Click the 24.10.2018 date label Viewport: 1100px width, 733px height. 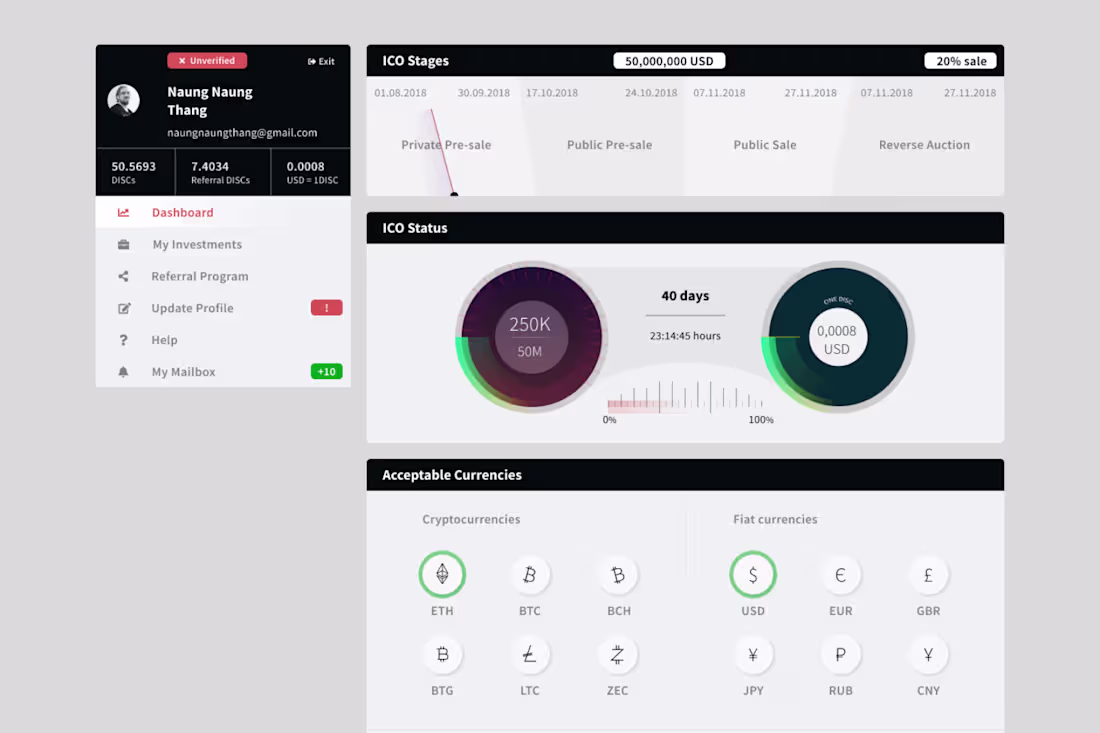click(x=651, y=93)
